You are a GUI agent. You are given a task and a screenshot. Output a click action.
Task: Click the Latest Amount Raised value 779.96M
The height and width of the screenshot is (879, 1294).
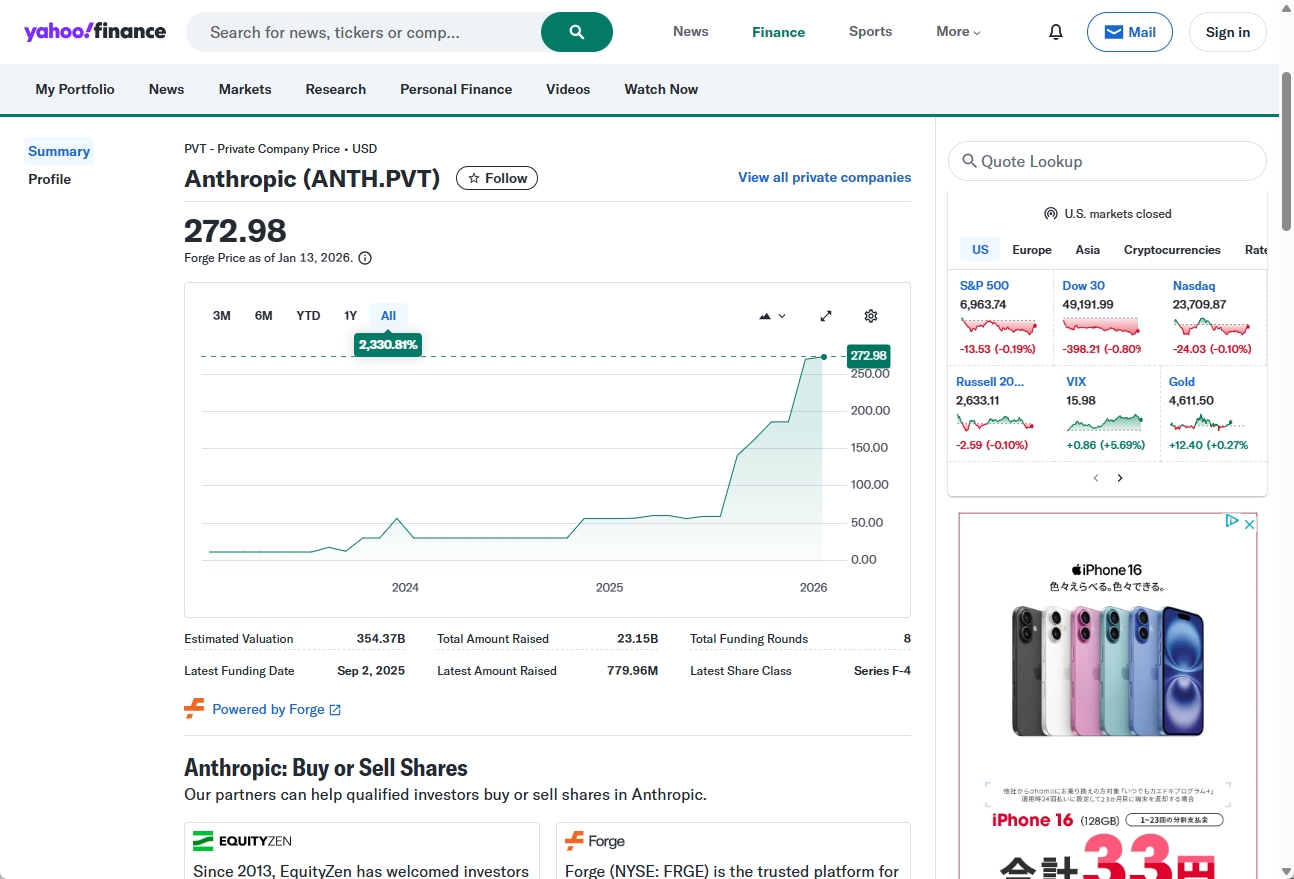(x=633, y=671)
